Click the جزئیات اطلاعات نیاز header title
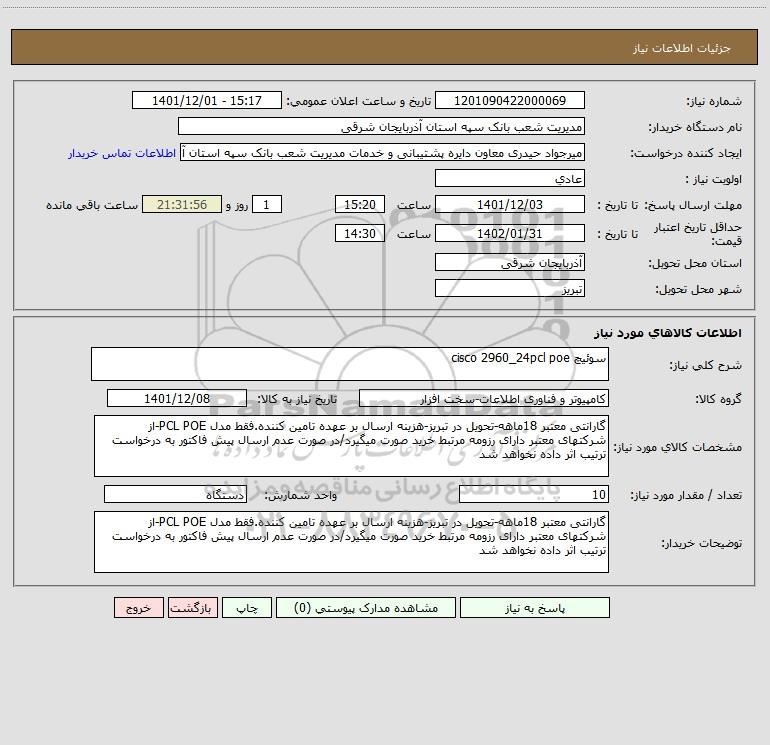Viewport: 770px width, 745px height. pyautogui.click(x=682, y=48)
